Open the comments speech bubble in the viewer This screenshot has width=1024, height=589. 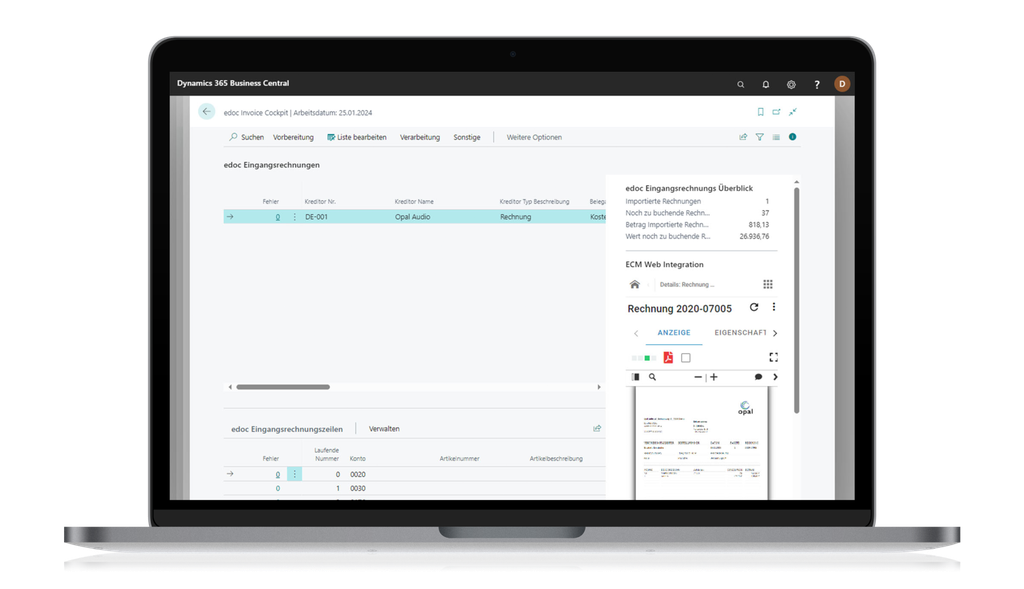click(758, 377)
